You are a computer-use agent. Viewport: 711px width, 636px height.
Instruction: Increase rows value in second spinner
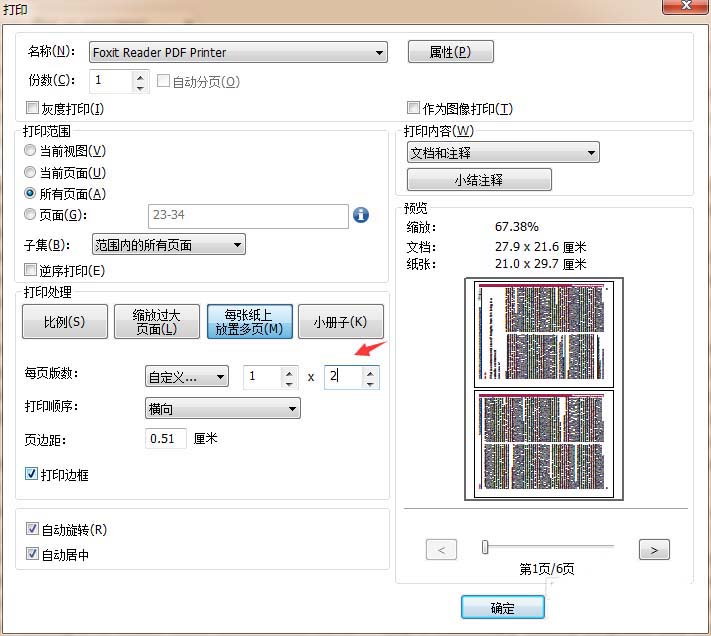[x=371, y=372]
